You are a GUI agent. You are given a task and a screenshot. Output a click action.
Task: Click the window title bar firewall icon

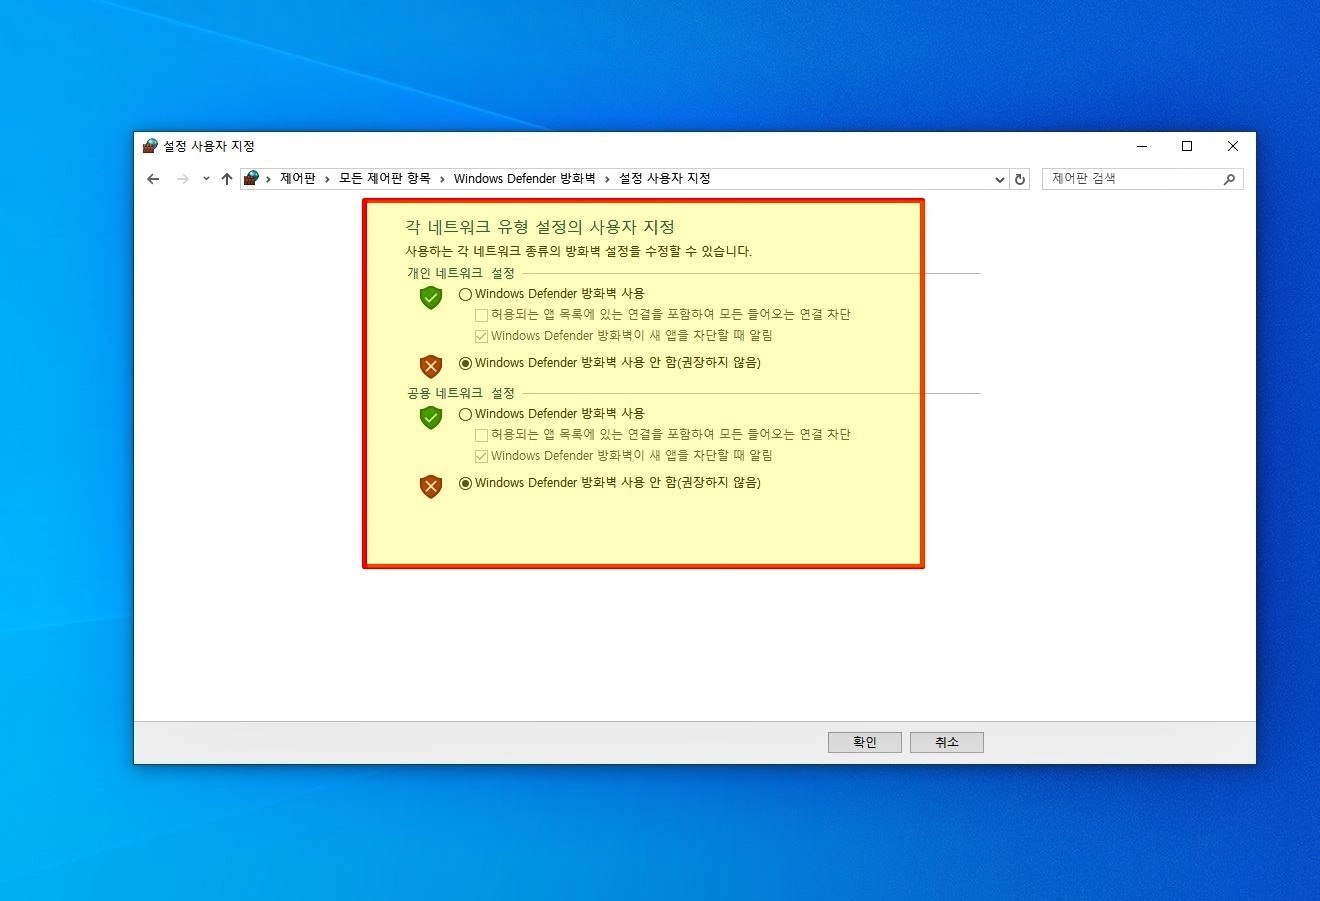(x=150, y=146)
